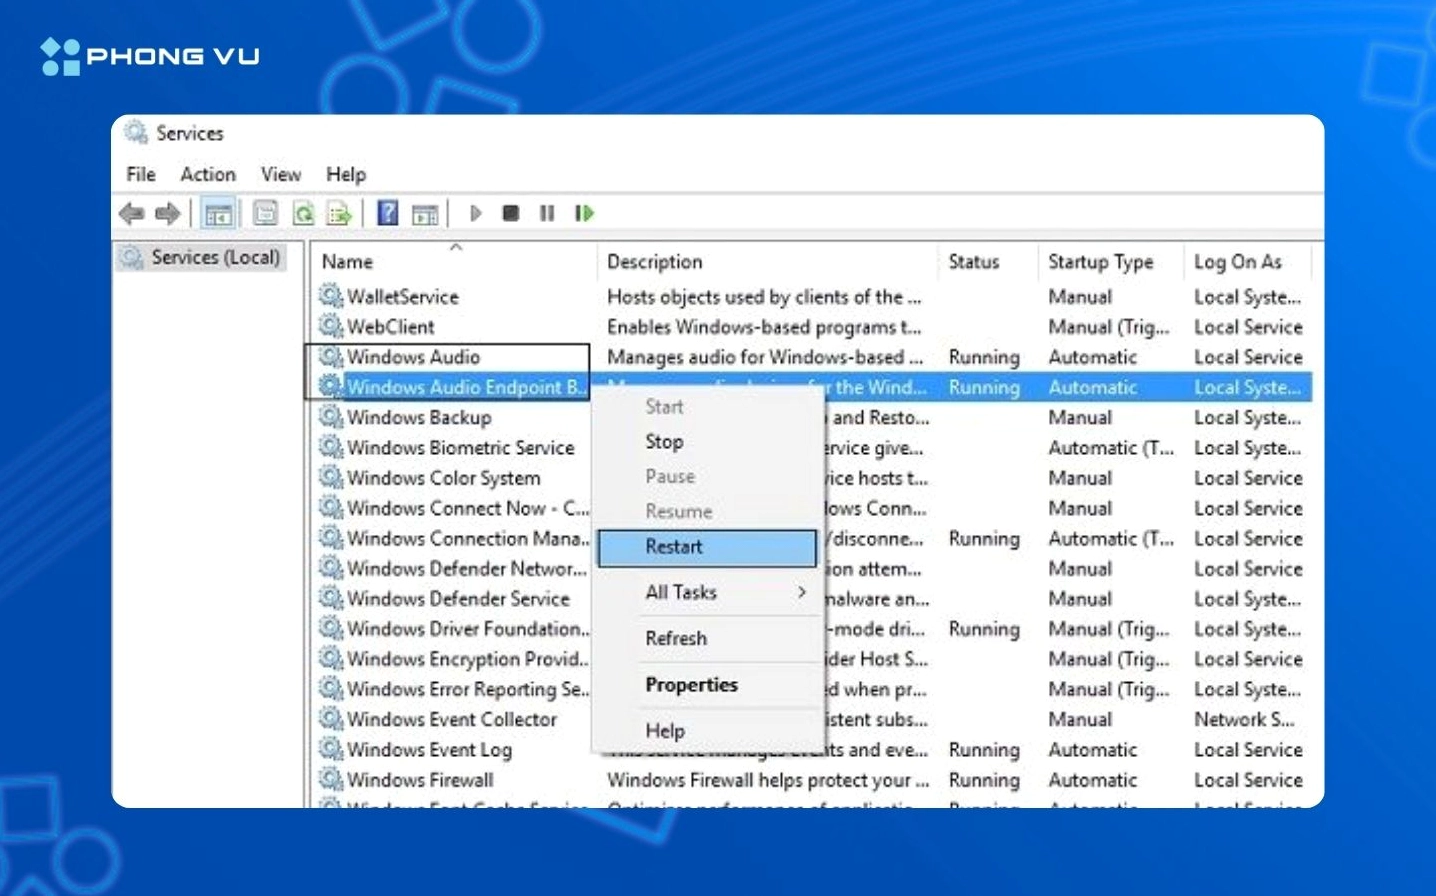This screenshot has width=1436, height=896.
Task: Sort by the Log On As column
Action: click(1238, 262)
